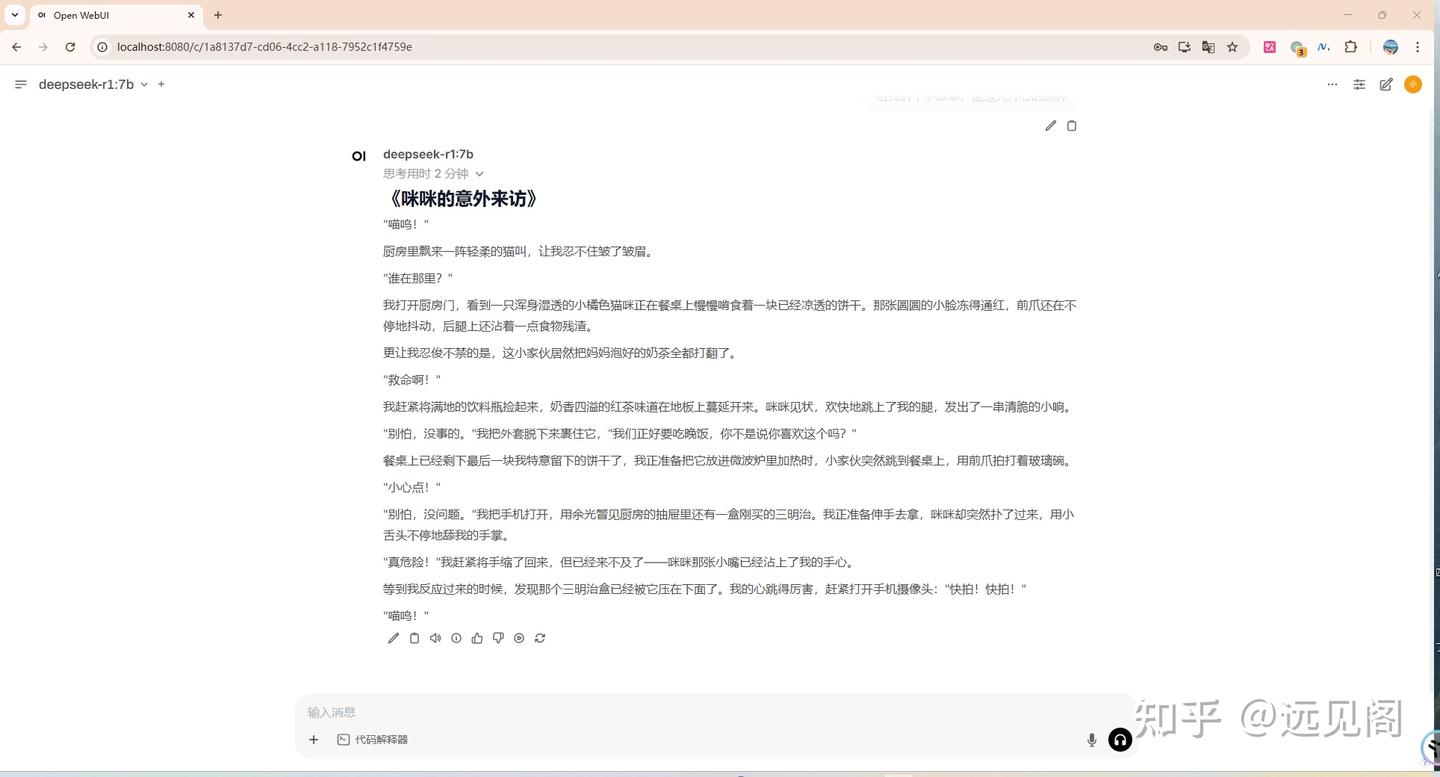Regenerate the deepseek-r1 response
The image size is (1440, 777).
click(x=540, y=638)
